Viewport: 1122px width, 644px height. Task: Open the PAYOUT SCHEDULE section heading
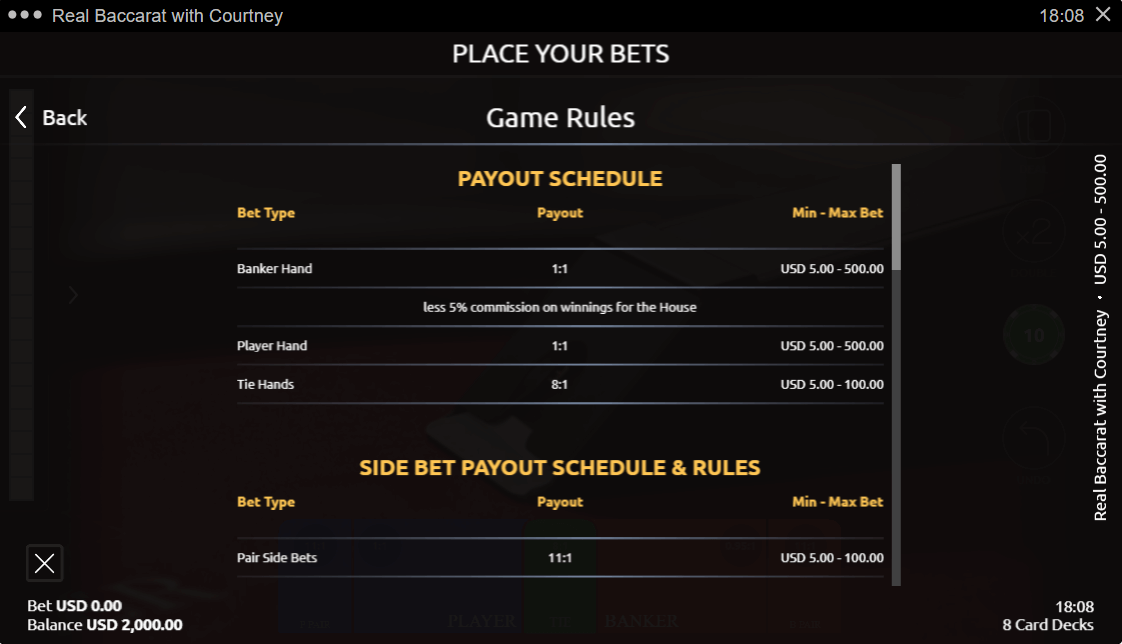coord(560,178)
